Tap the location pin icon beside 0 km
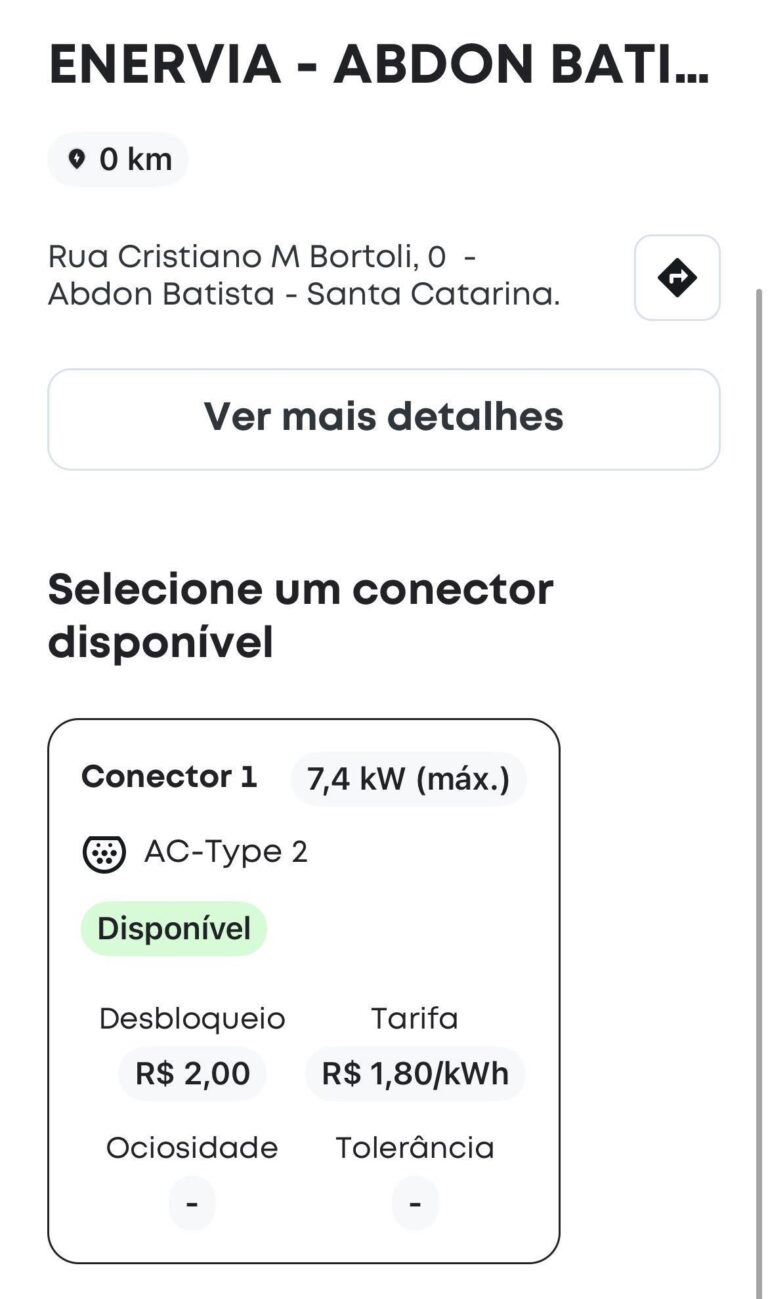Image resolution: width=768 pixels, height=1299 pixels. (x=77, y=160)
